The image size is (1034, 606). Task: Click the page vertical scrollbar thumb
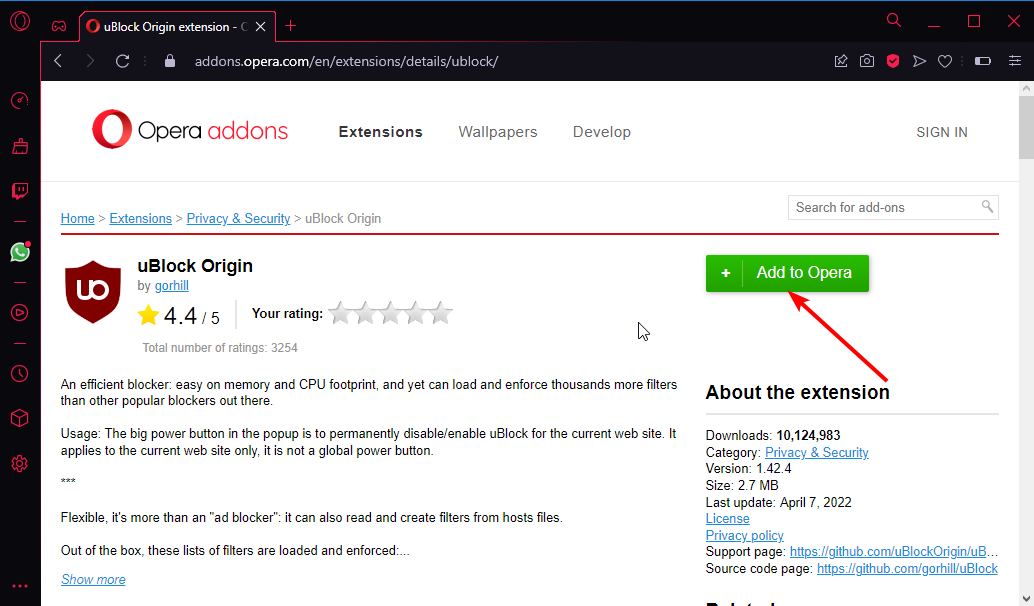pos(1026,127)
